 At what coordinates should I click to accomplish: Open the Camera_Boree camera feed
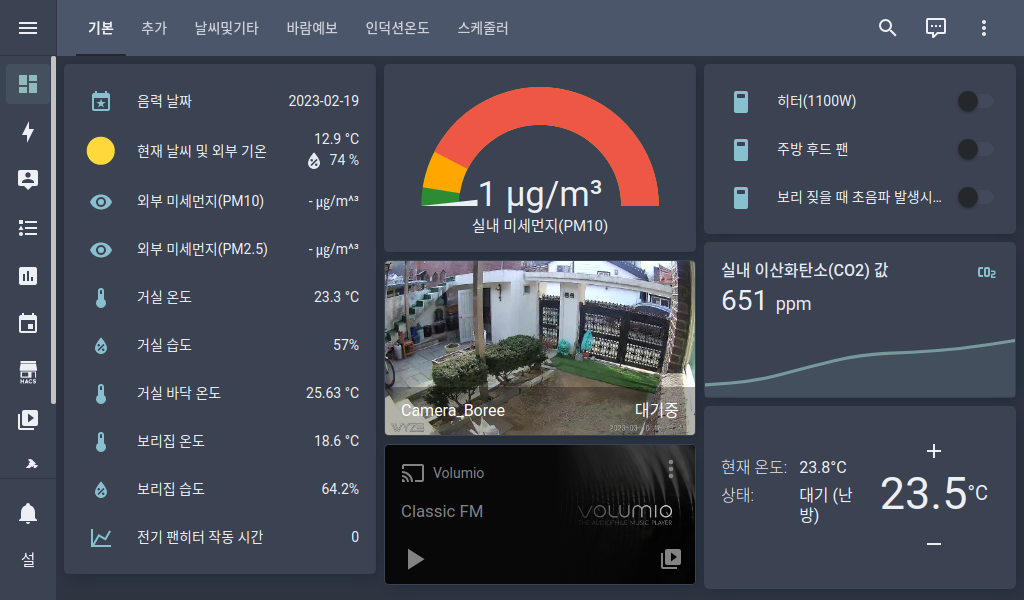click(540, 348)
